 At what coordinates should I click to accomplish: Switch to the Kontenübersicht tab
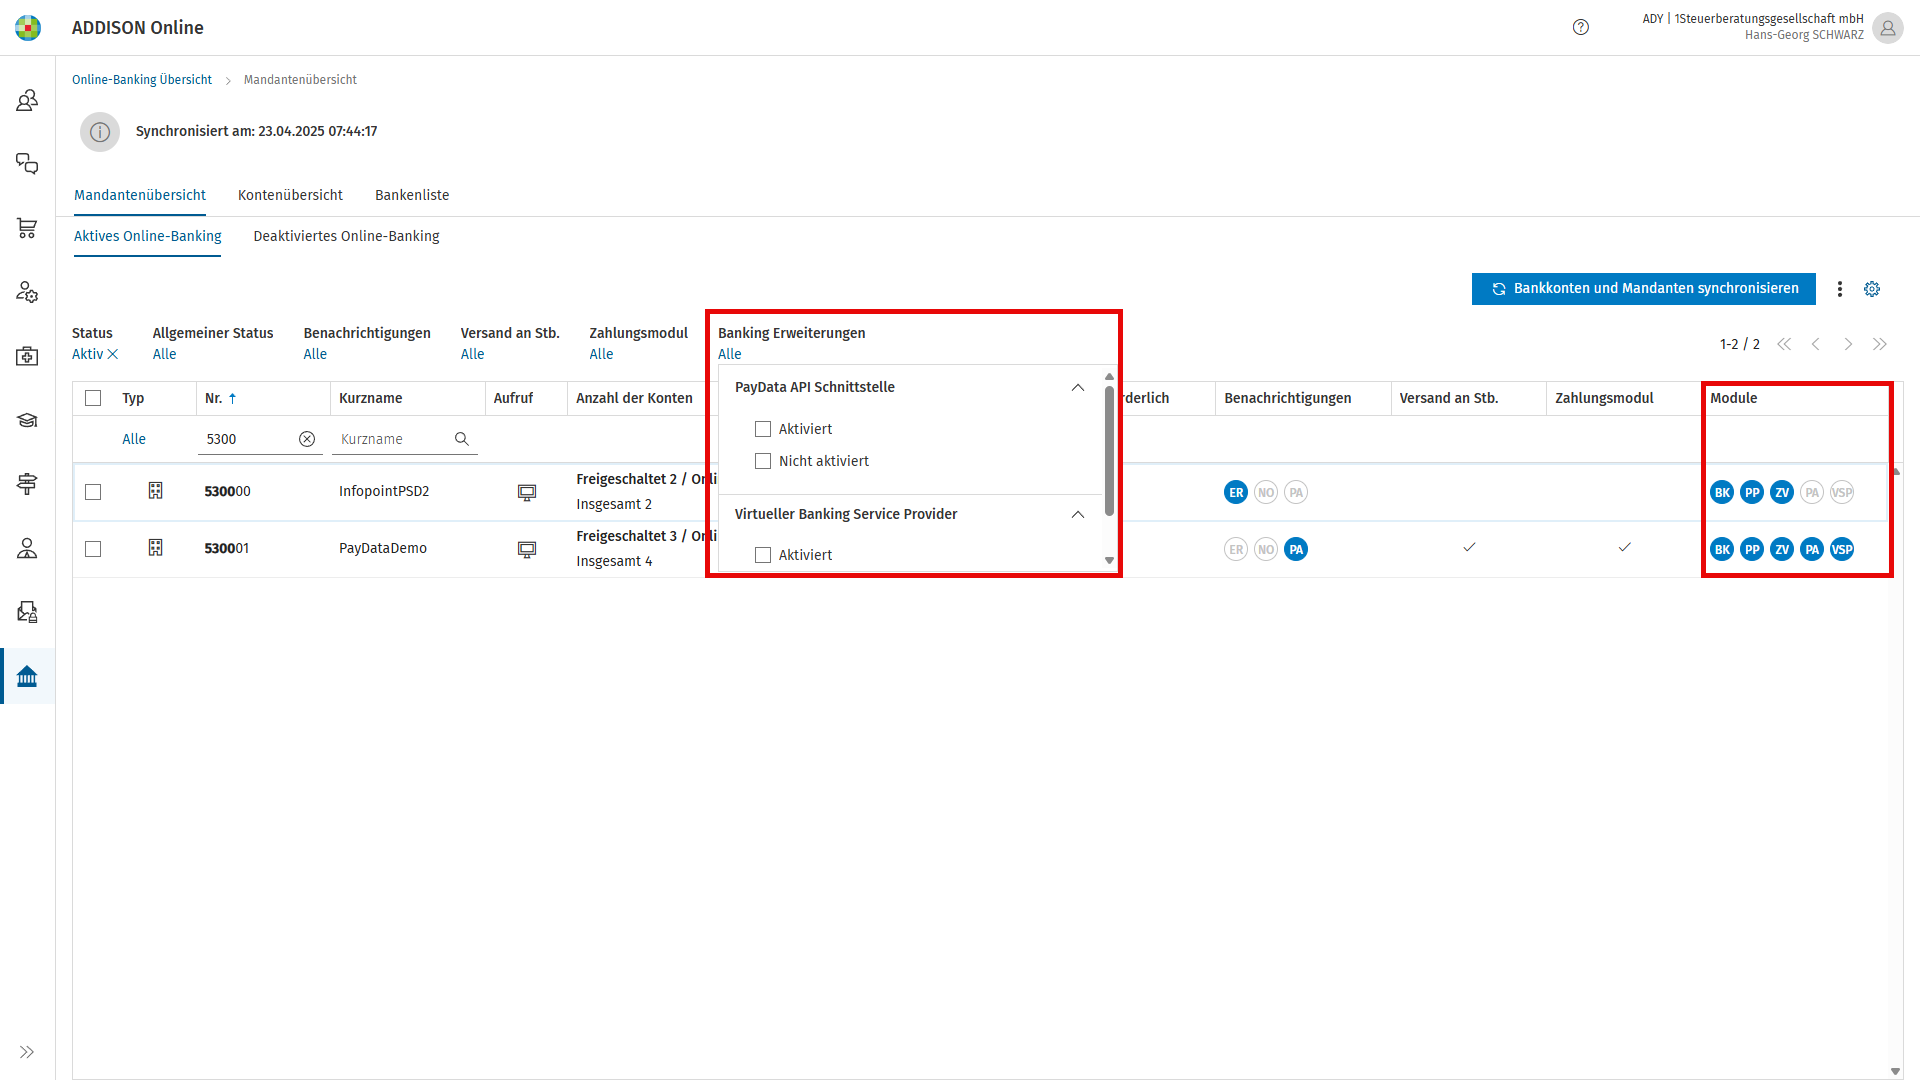click(290, 195)
